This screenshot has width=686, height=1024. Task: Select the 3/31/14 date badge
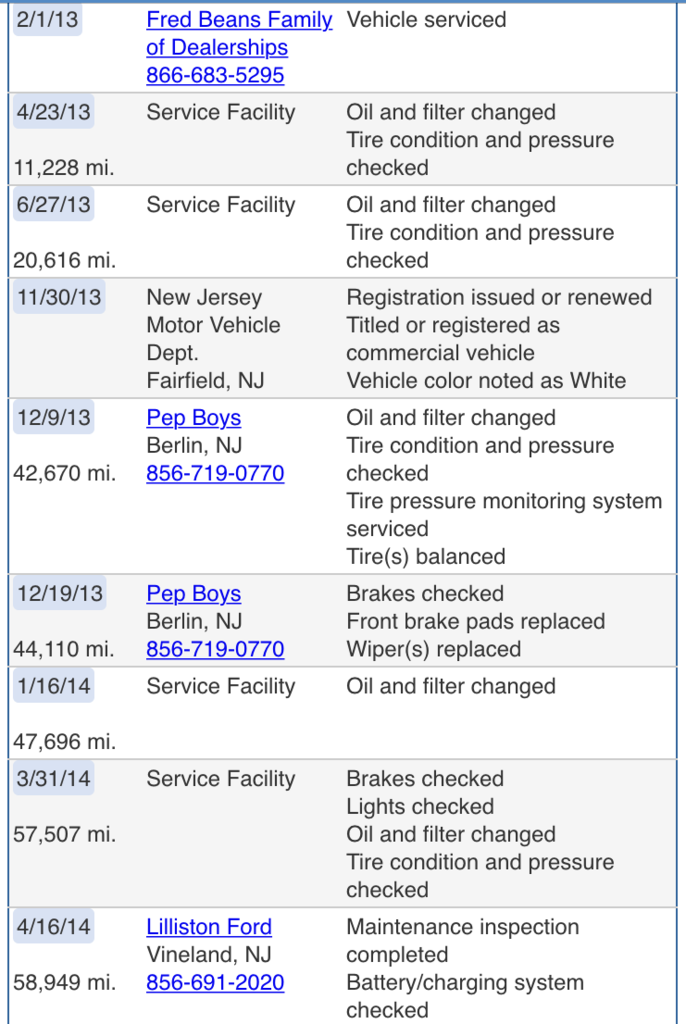[x=54, y=778]
